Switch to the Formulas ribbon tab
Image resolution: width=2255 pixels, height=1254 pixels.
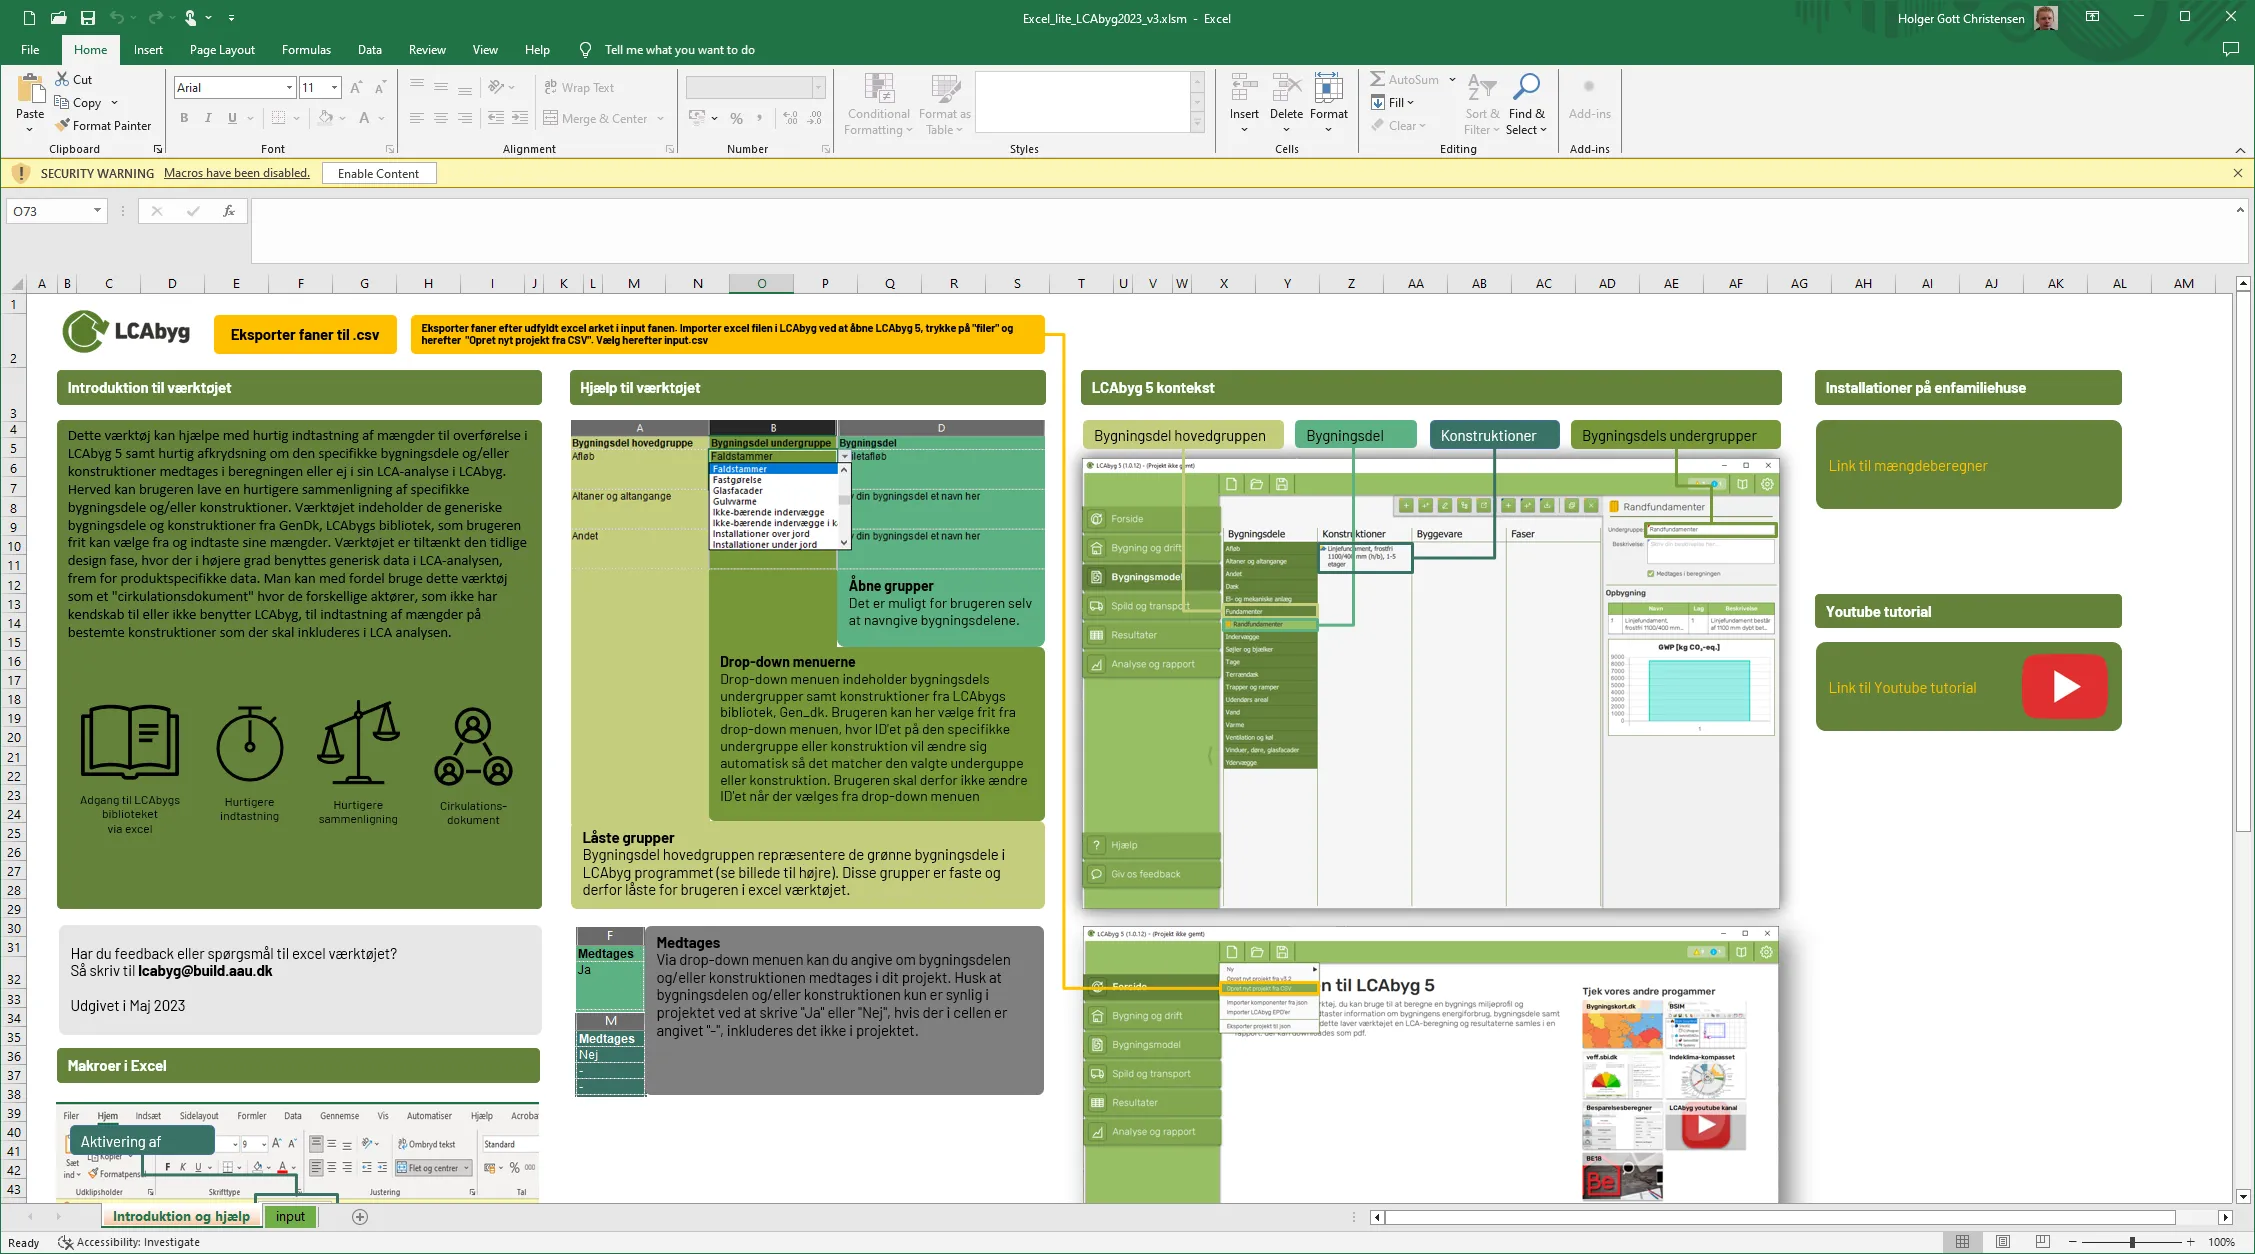tap(306, 50)
